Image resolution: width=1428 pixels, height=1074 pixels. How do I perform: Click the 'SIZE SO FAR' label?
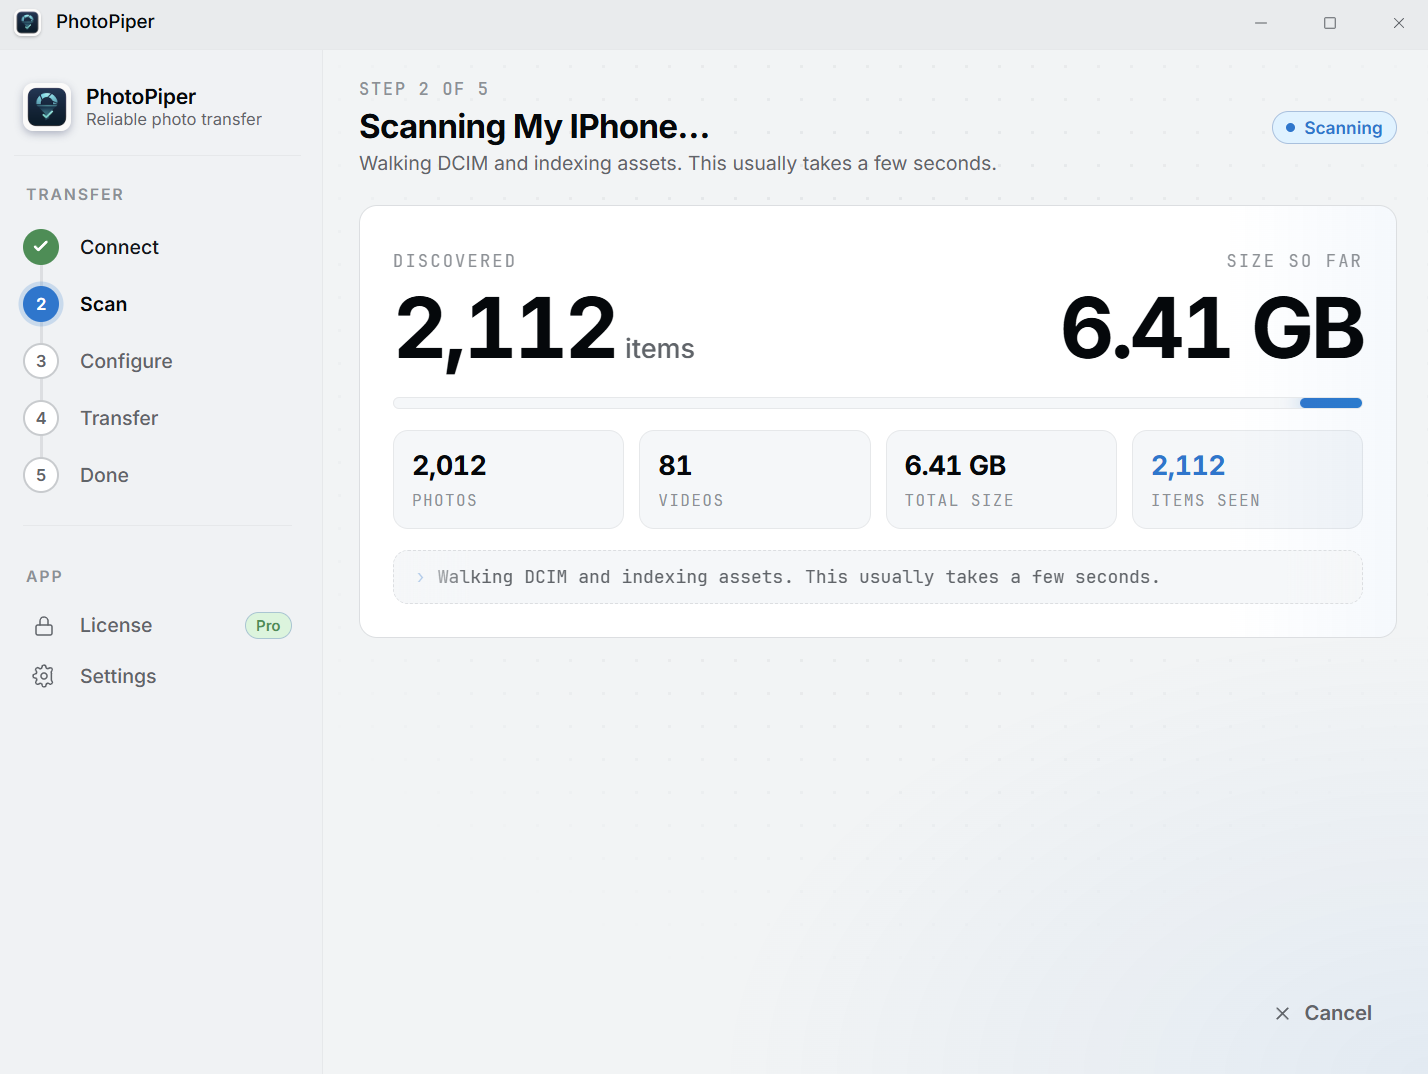[1294, 261]
